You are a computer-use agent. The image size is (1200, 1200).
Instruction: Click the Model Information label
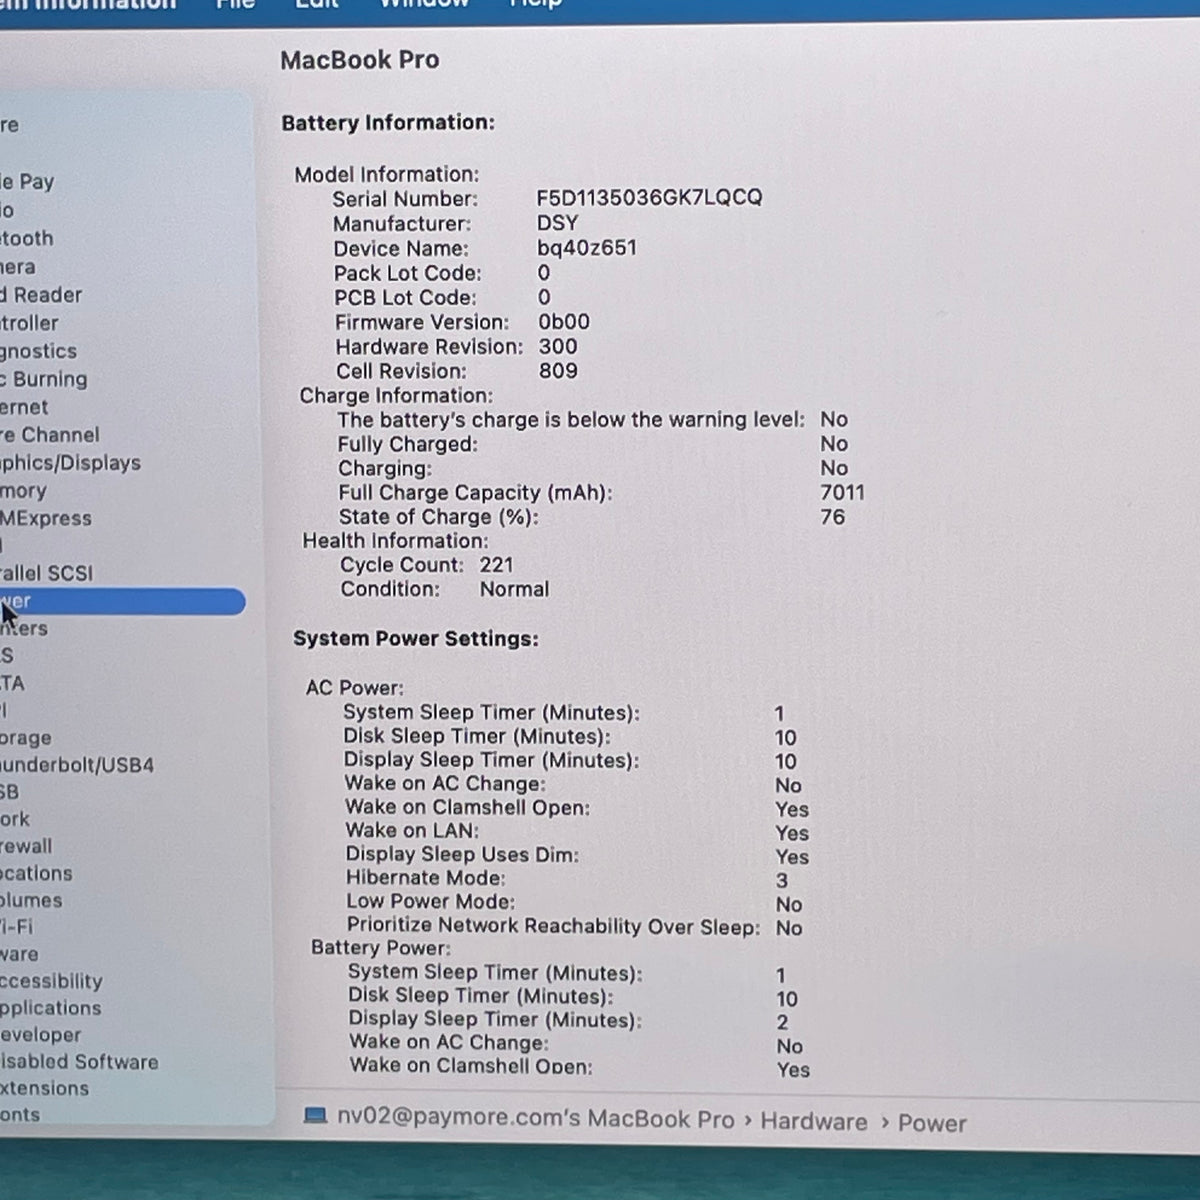coord(387,174)
